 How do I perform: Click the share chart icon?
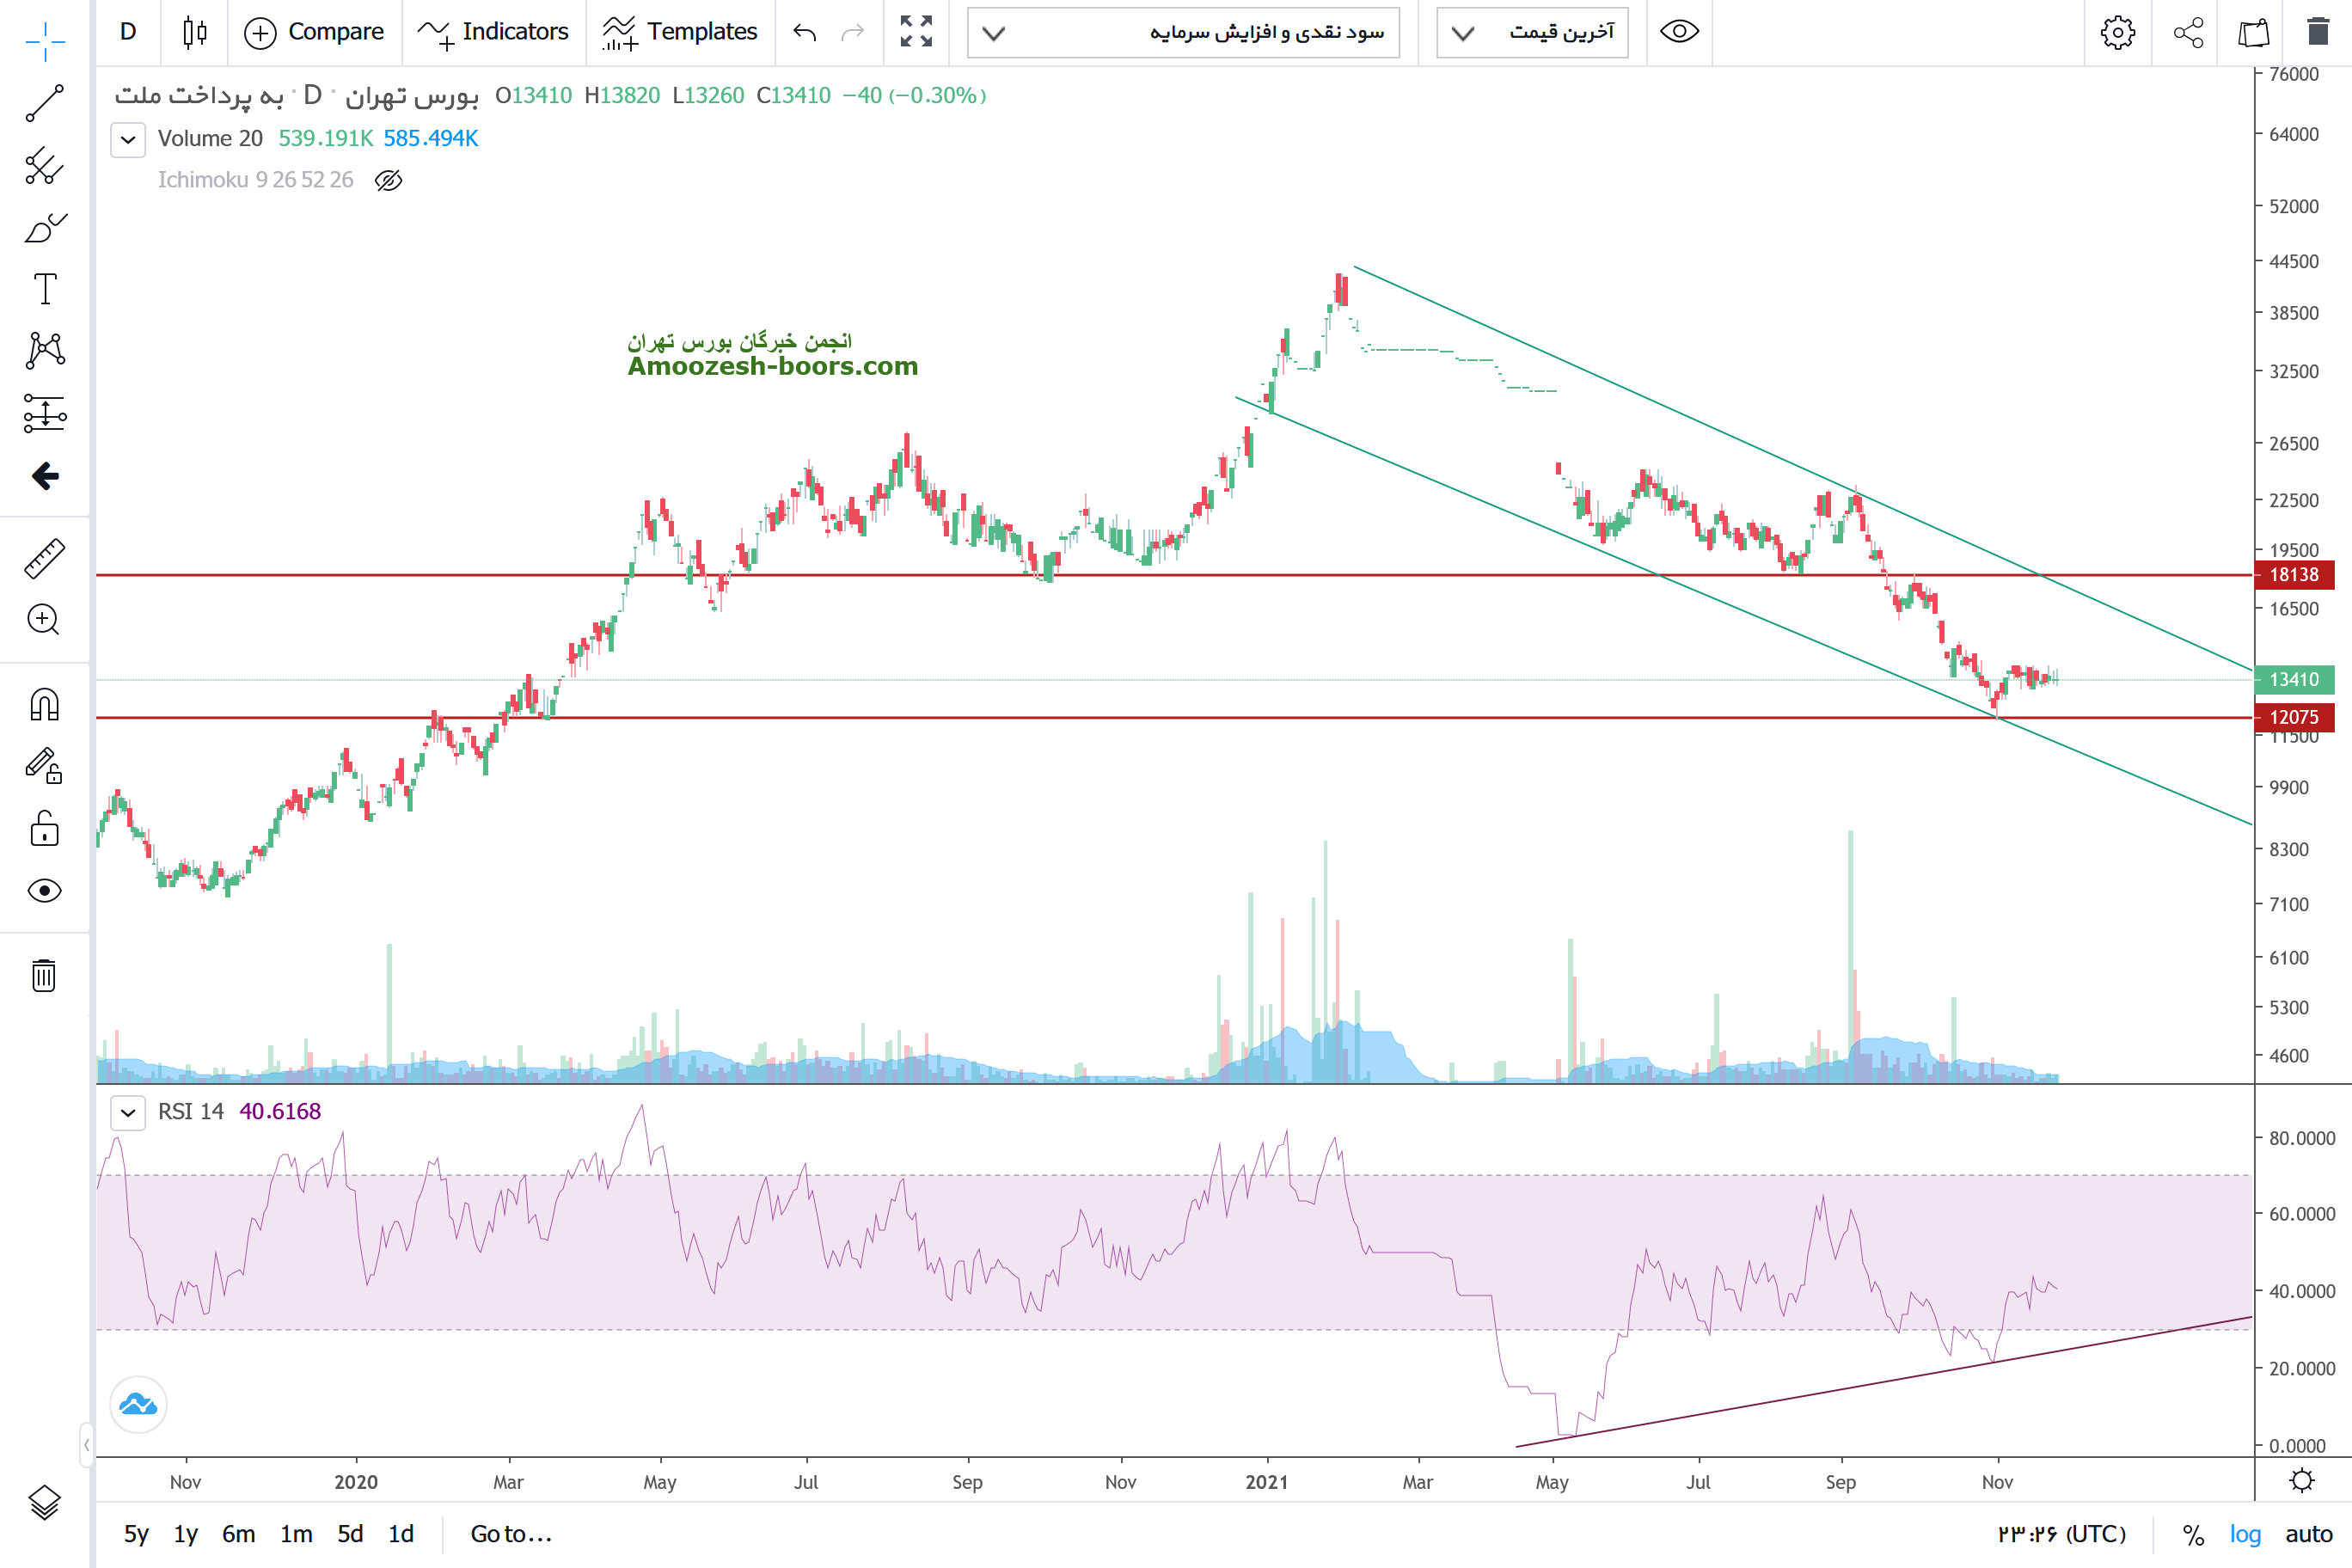pos(2188,32)
